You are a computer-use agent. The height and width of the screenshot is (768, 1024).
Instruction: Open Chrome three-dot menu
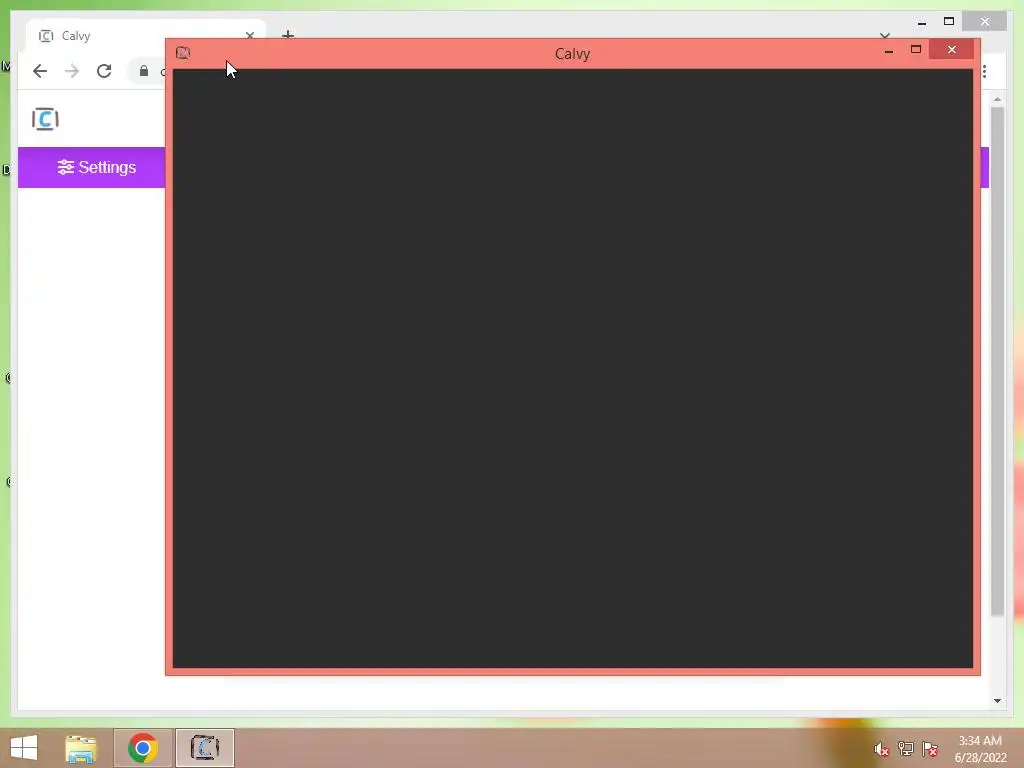click(984, 71)
